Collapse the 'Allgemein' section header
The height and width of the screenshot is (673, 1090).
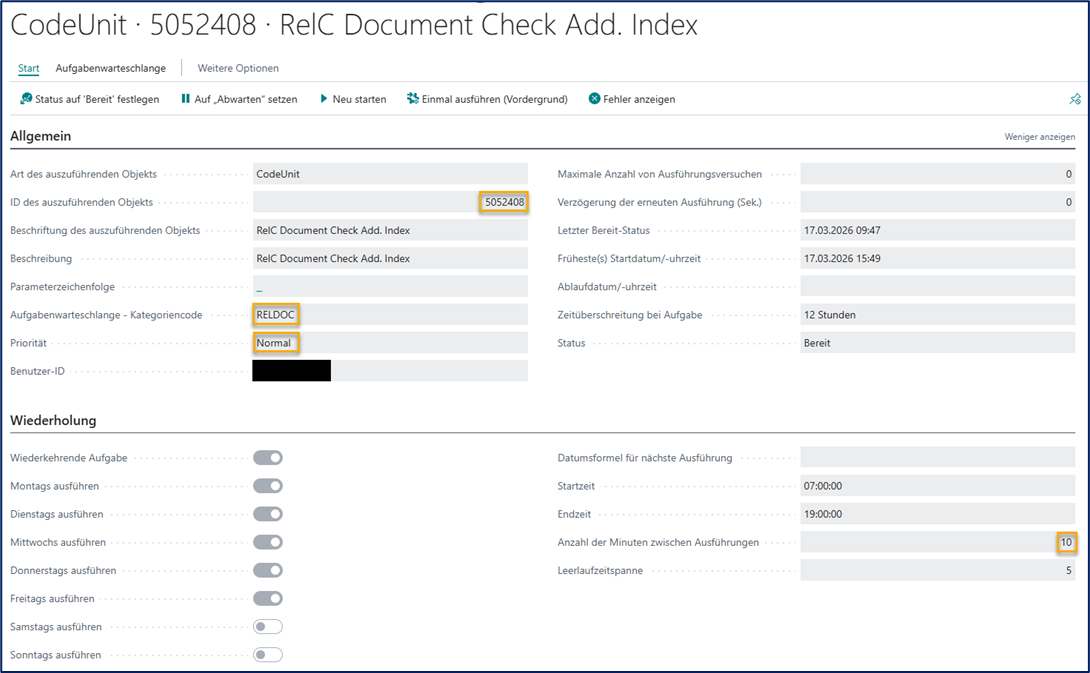coord(41,136)
